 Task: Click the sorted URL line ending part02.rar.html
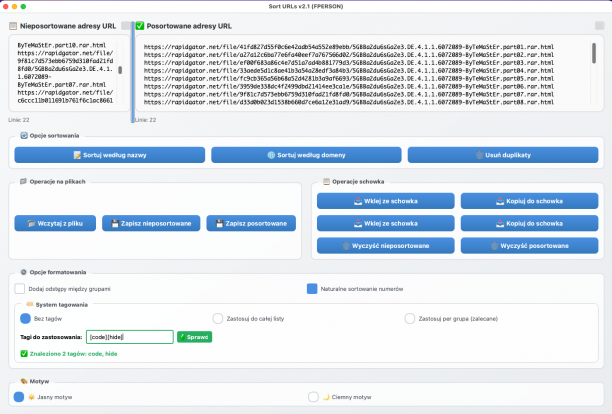(x=349, y=55)
